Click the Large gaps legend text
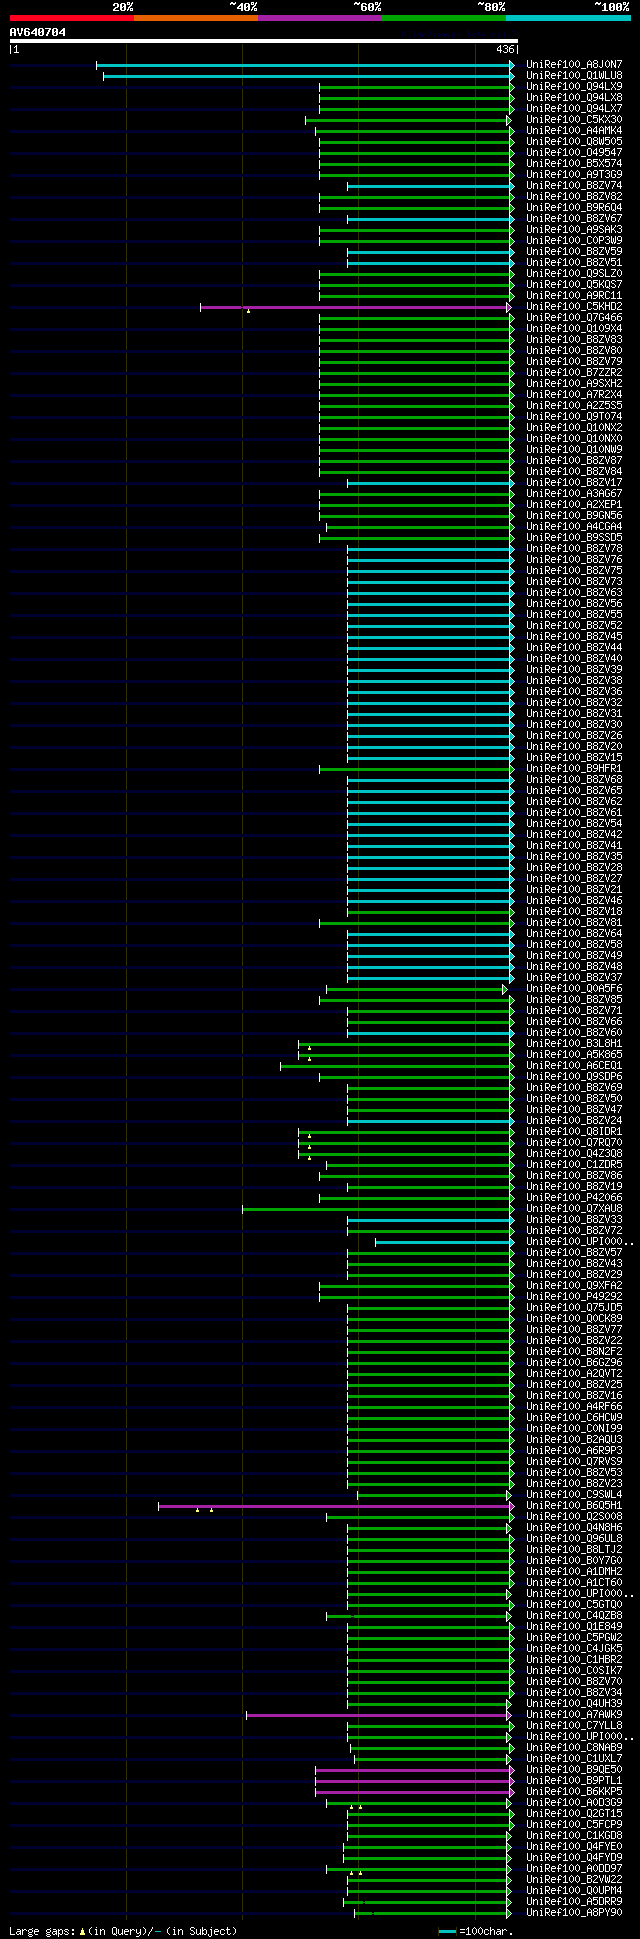This screenshot has width=640, height=1939. [x=123, y=1931]
